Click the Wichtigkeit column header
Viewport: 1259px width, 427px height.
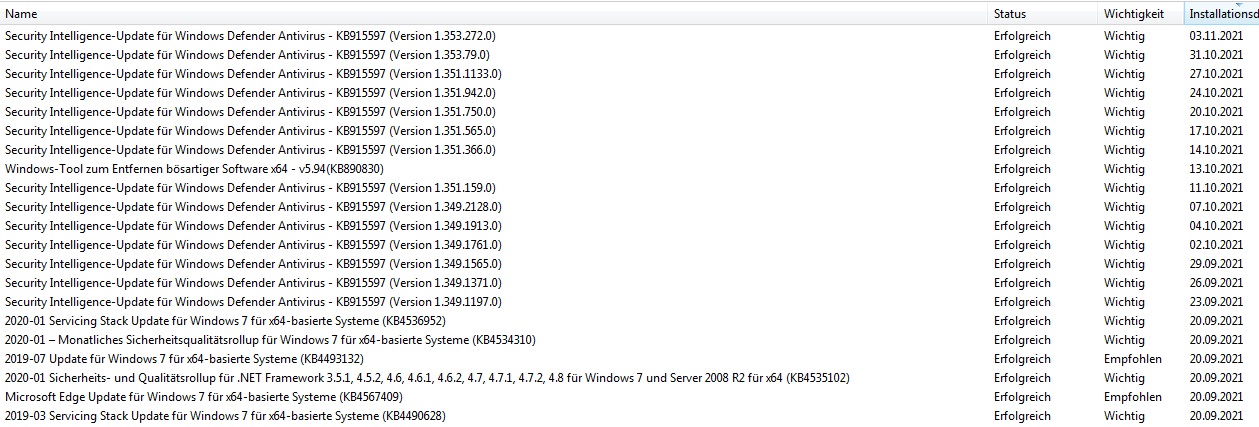tap(1132, 15)
